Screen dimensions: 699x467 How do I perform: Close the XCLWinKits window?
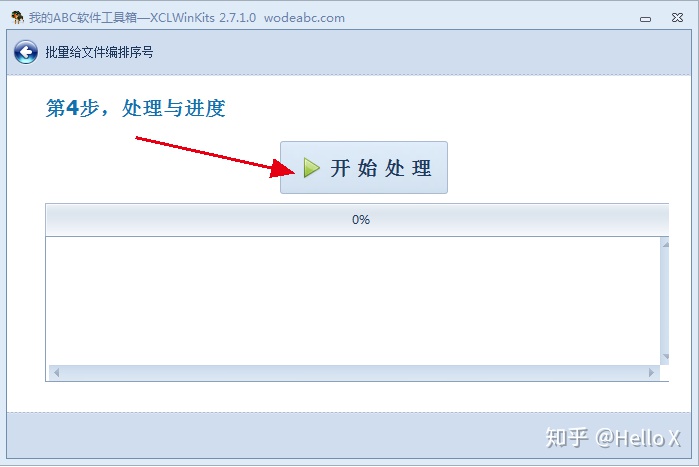tap(677, 18)
